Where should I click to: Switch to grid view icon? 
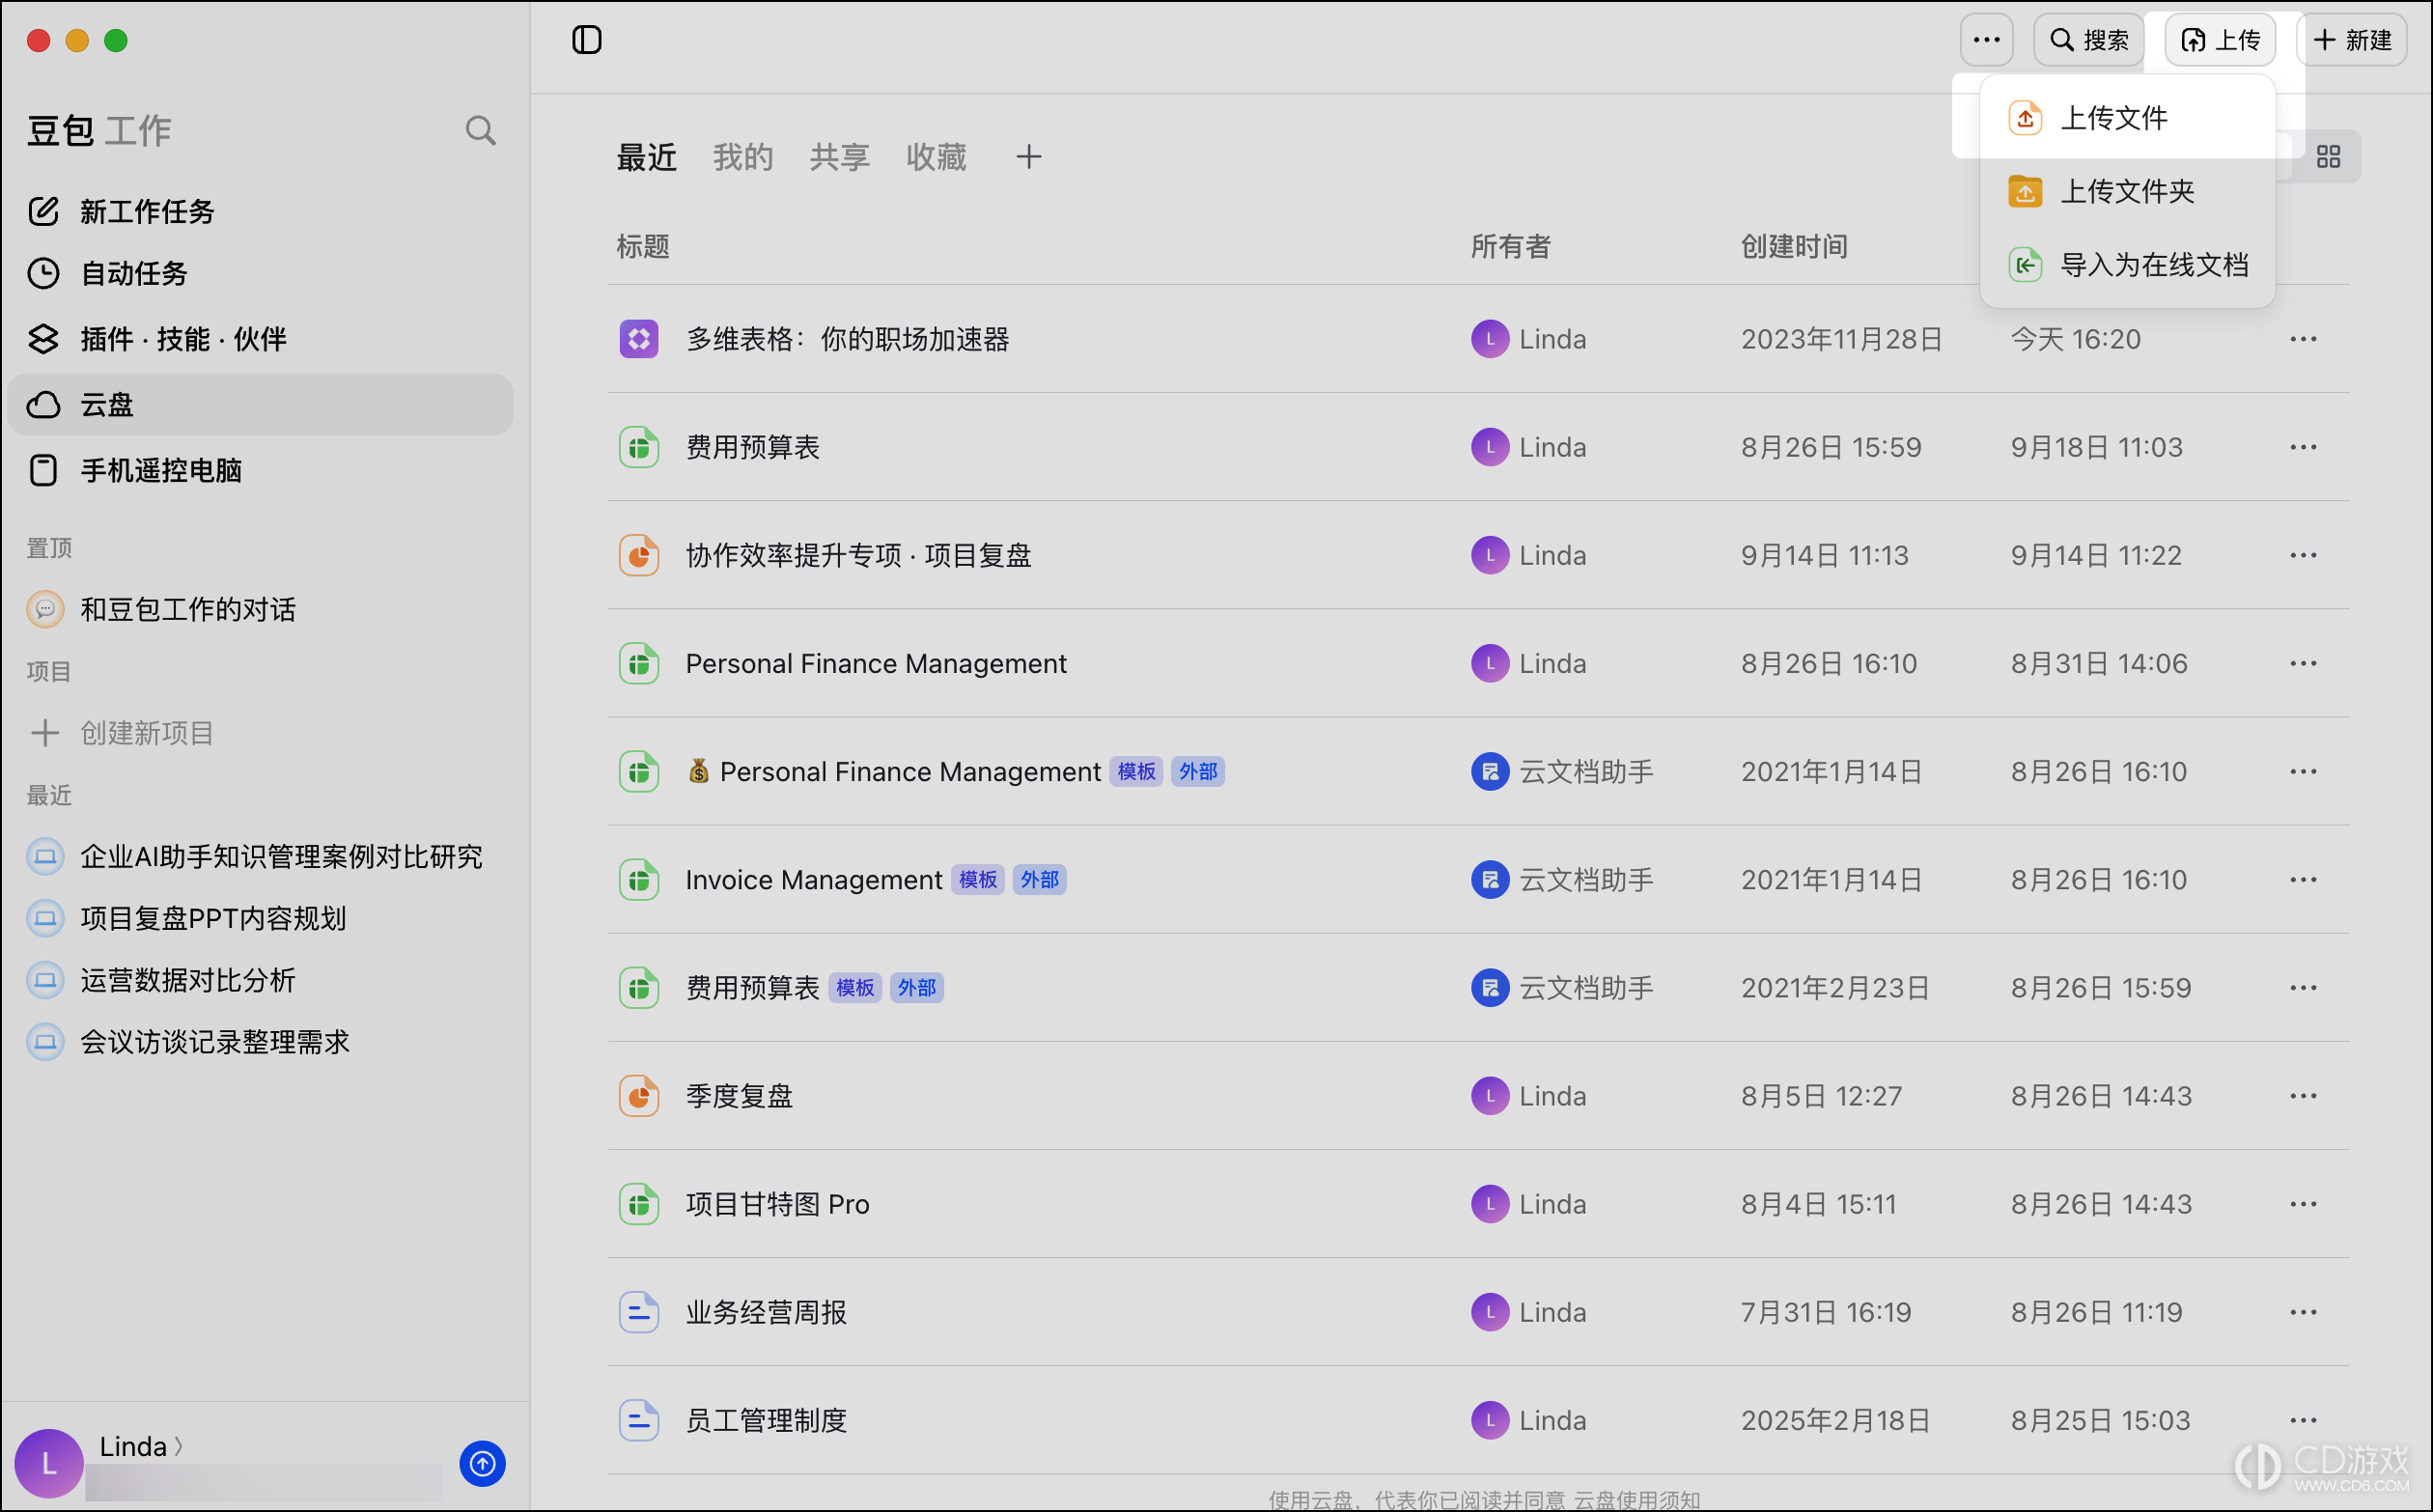[2328, 157]
